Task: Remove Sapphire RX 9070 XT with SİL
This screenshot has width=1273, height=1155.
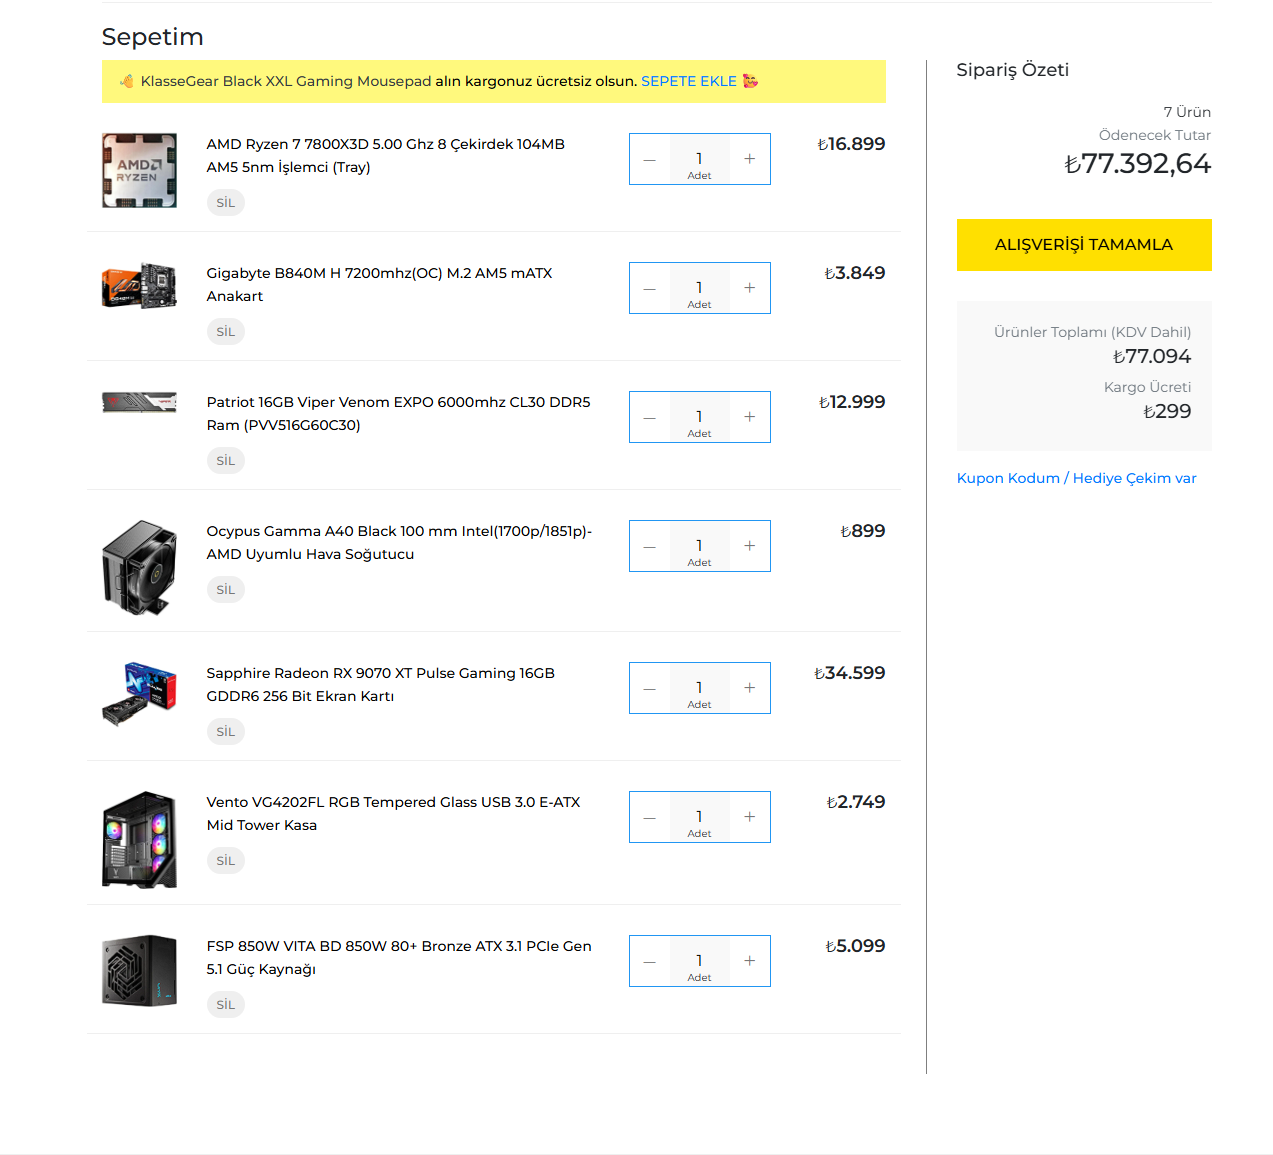Action: pos(226,732)
